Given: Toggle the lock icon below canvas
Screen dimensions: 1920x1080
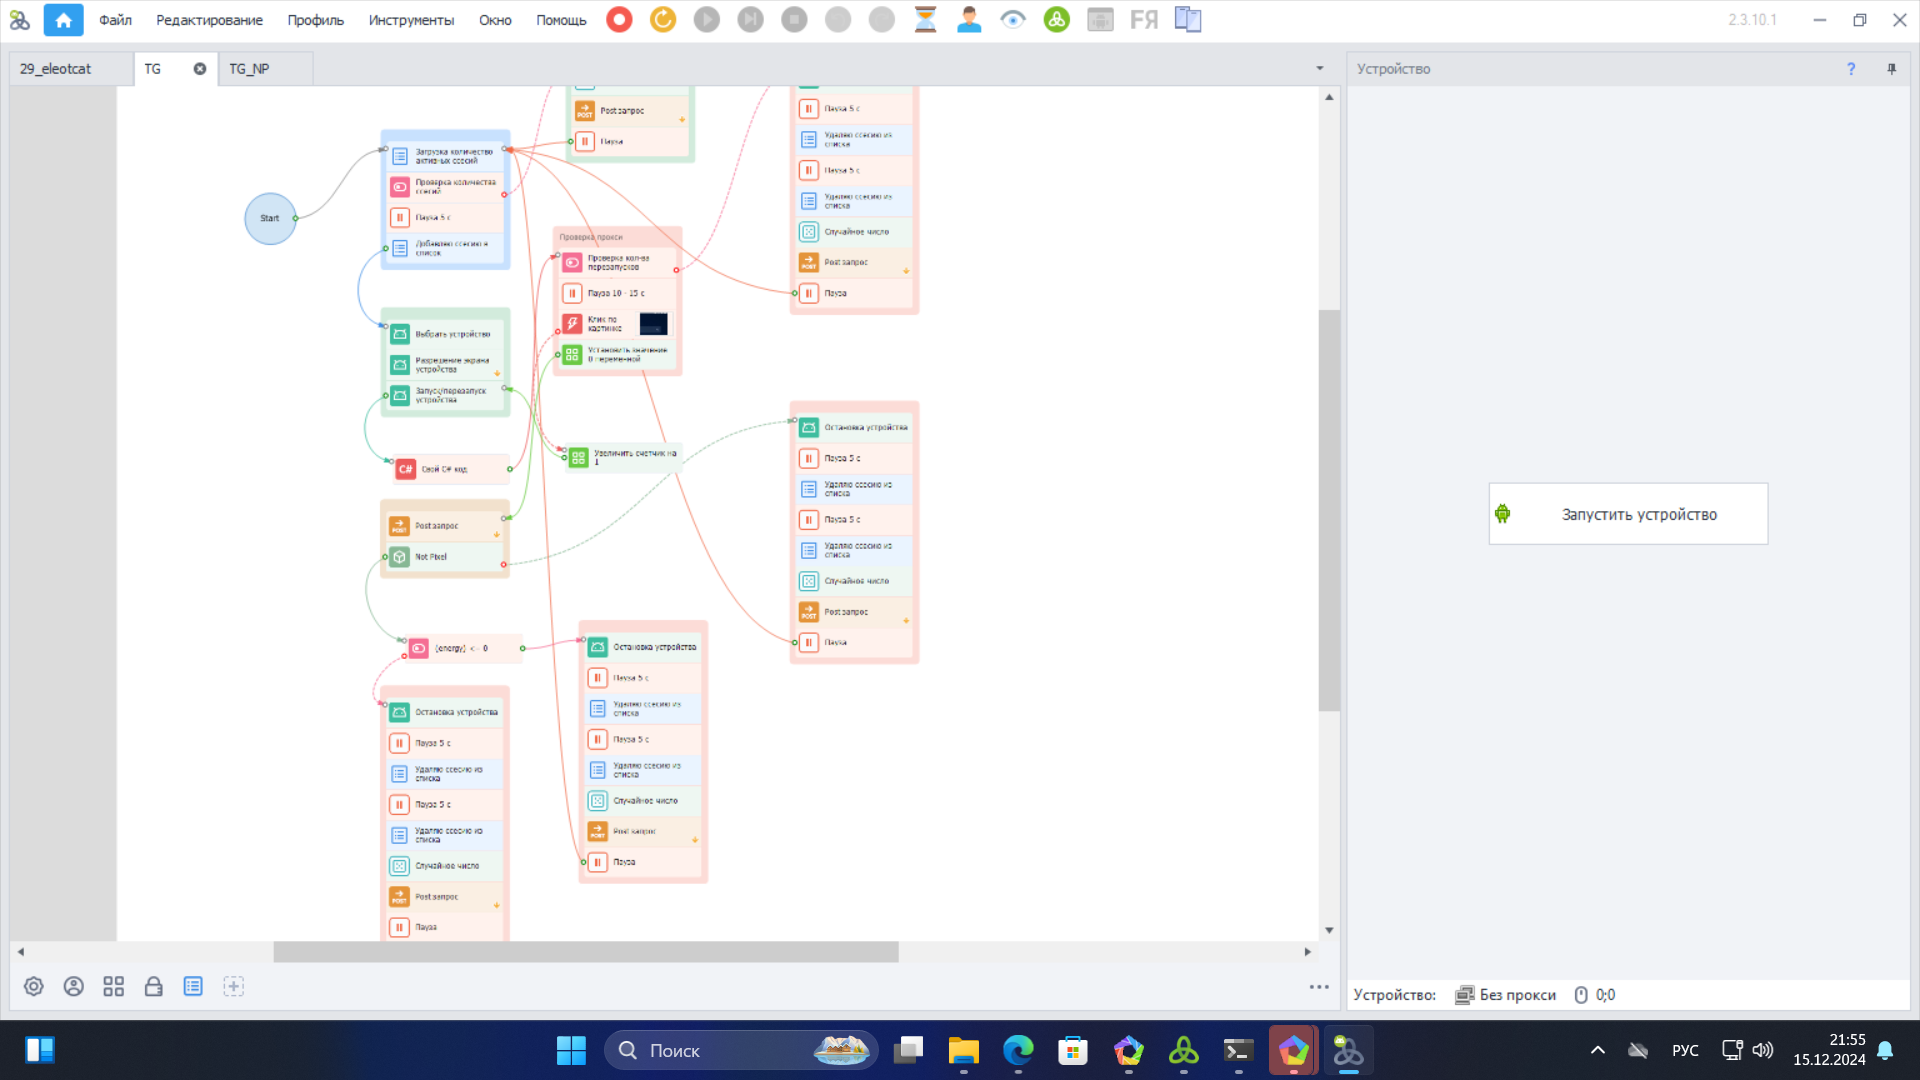Looking at the screenshot, I should coord(154,987).
